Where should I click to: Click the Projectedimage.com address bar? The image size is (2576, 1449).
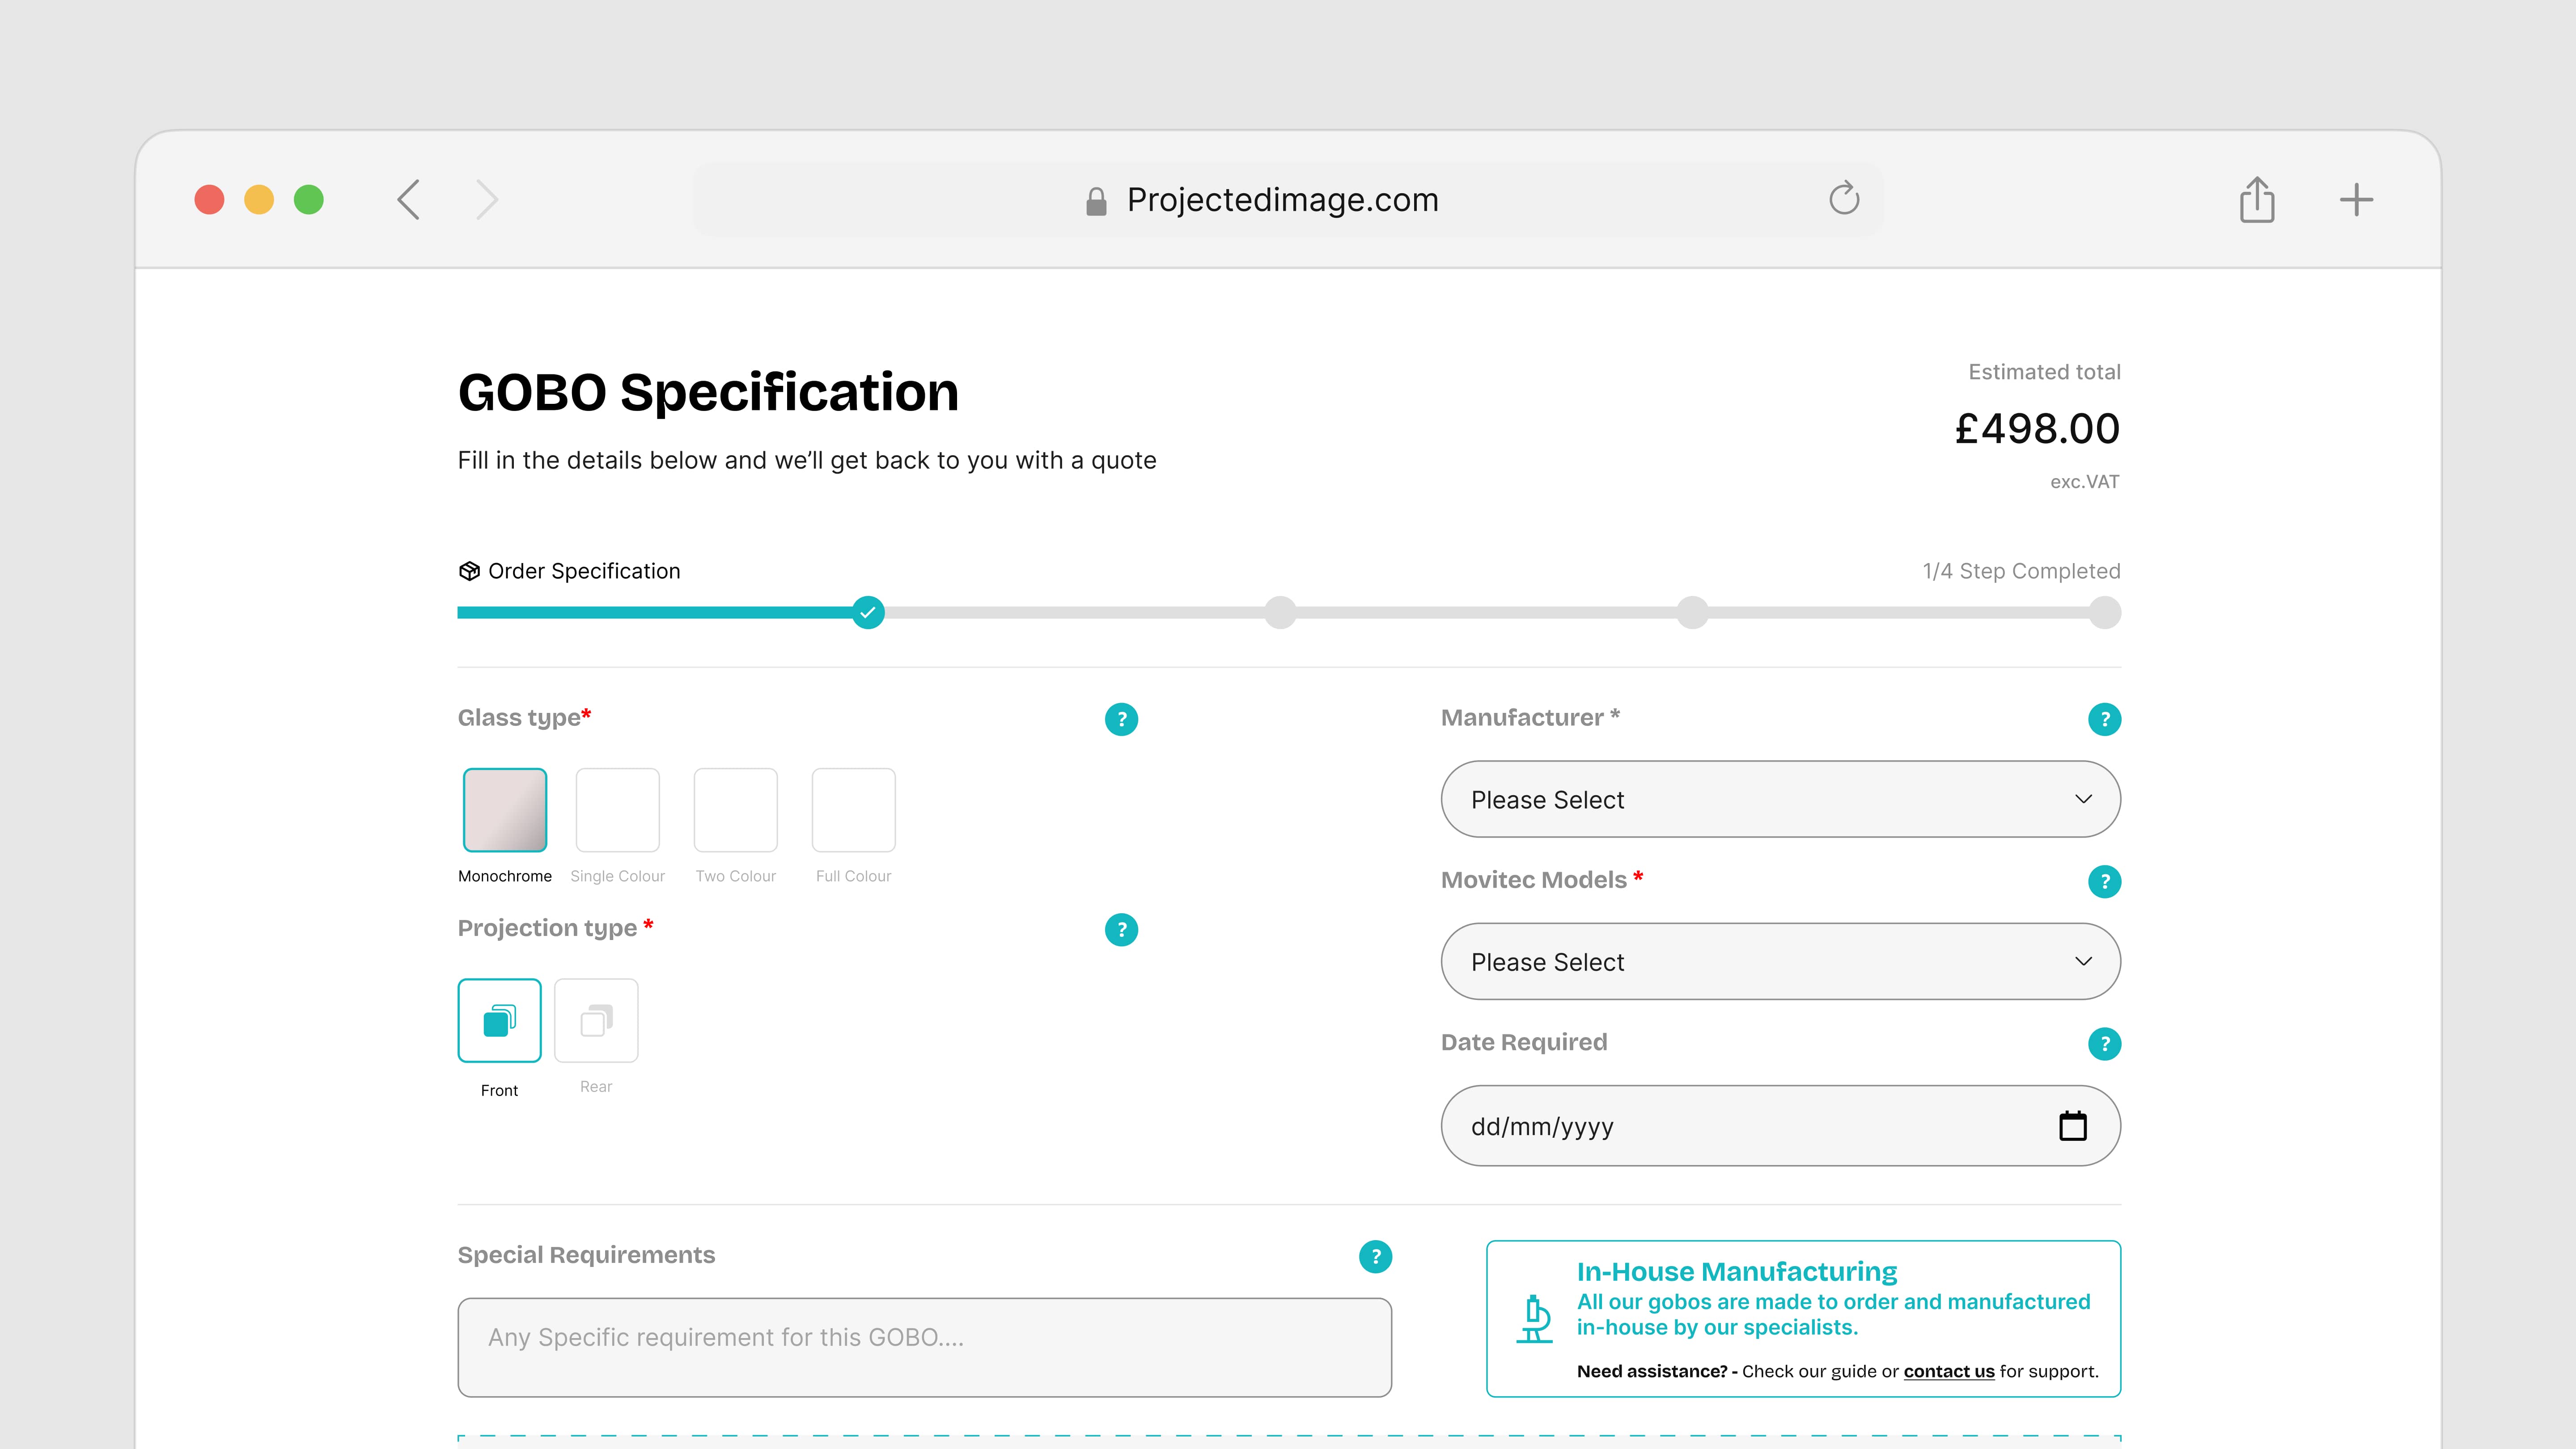pos(1288,200)
